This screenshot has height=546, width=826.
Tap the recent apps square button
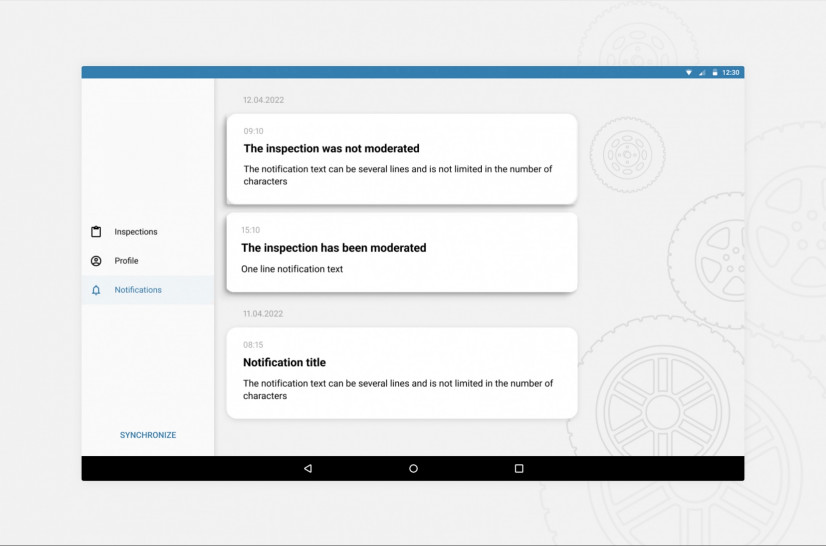519,468
